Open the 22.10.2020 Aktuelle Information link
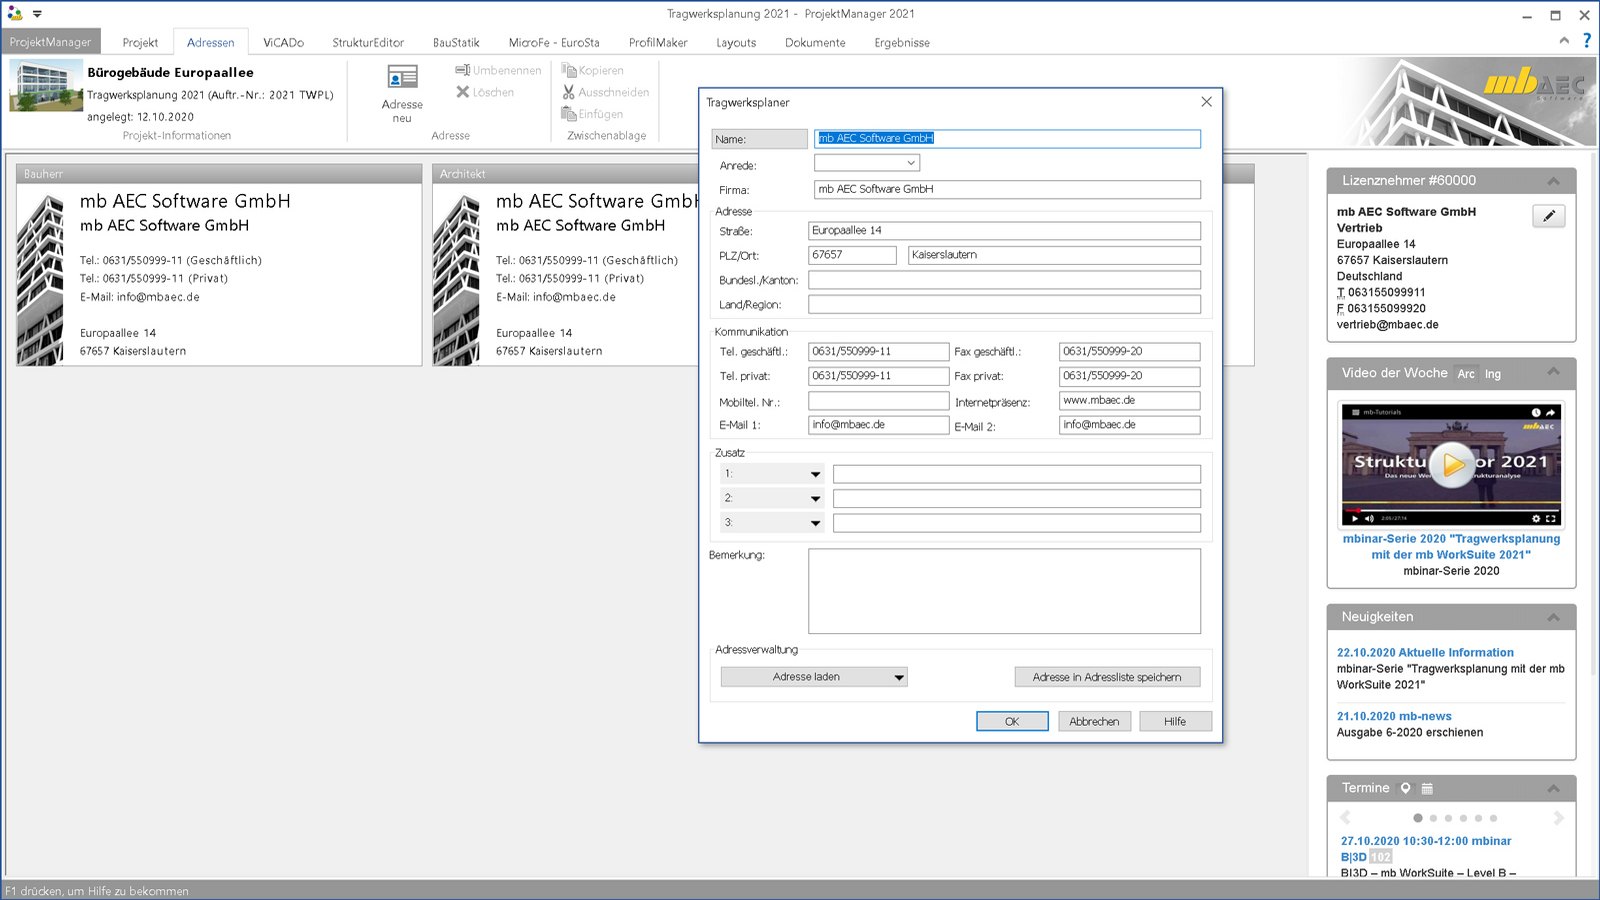Viewport: 1600px width, 900px height. [1425, 652]
